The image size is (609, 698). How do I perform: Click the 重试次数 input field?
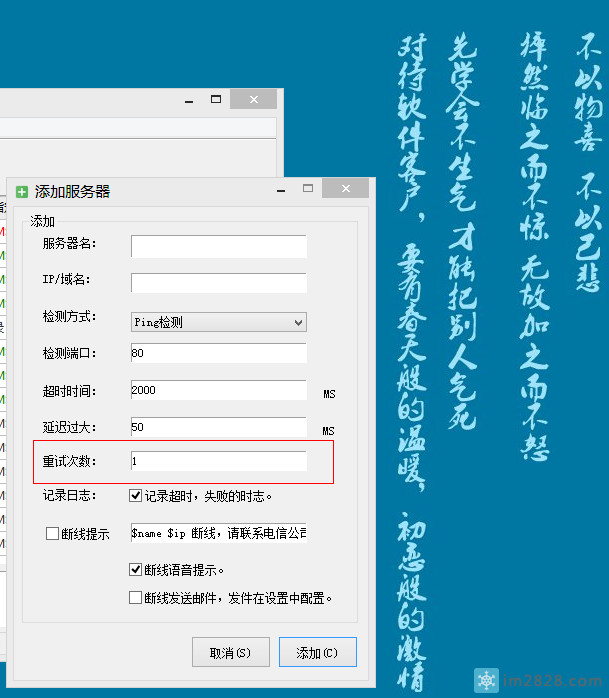click(218, 462)
